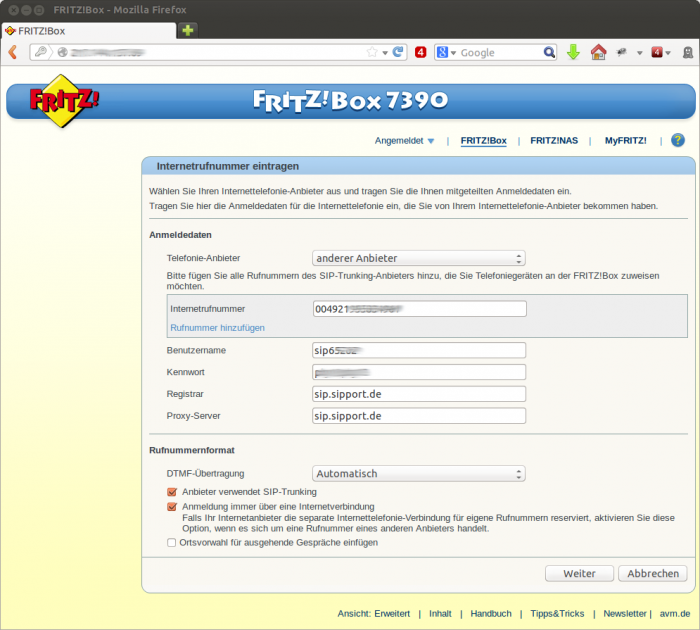Go to Firefox home page icon
The width and height of the screenshot is (700, 630).
click(x=598, y=52)
